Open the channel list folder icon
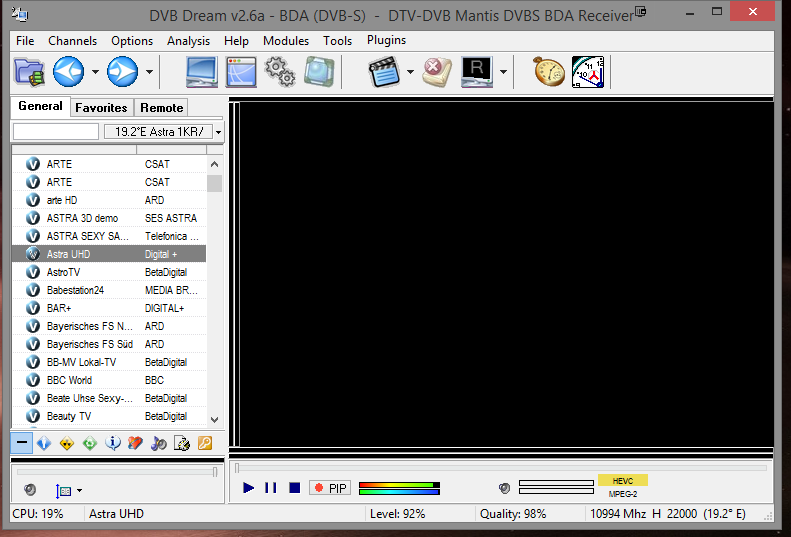791x537 pixels. pyautogui.click(x=29, y=72)
